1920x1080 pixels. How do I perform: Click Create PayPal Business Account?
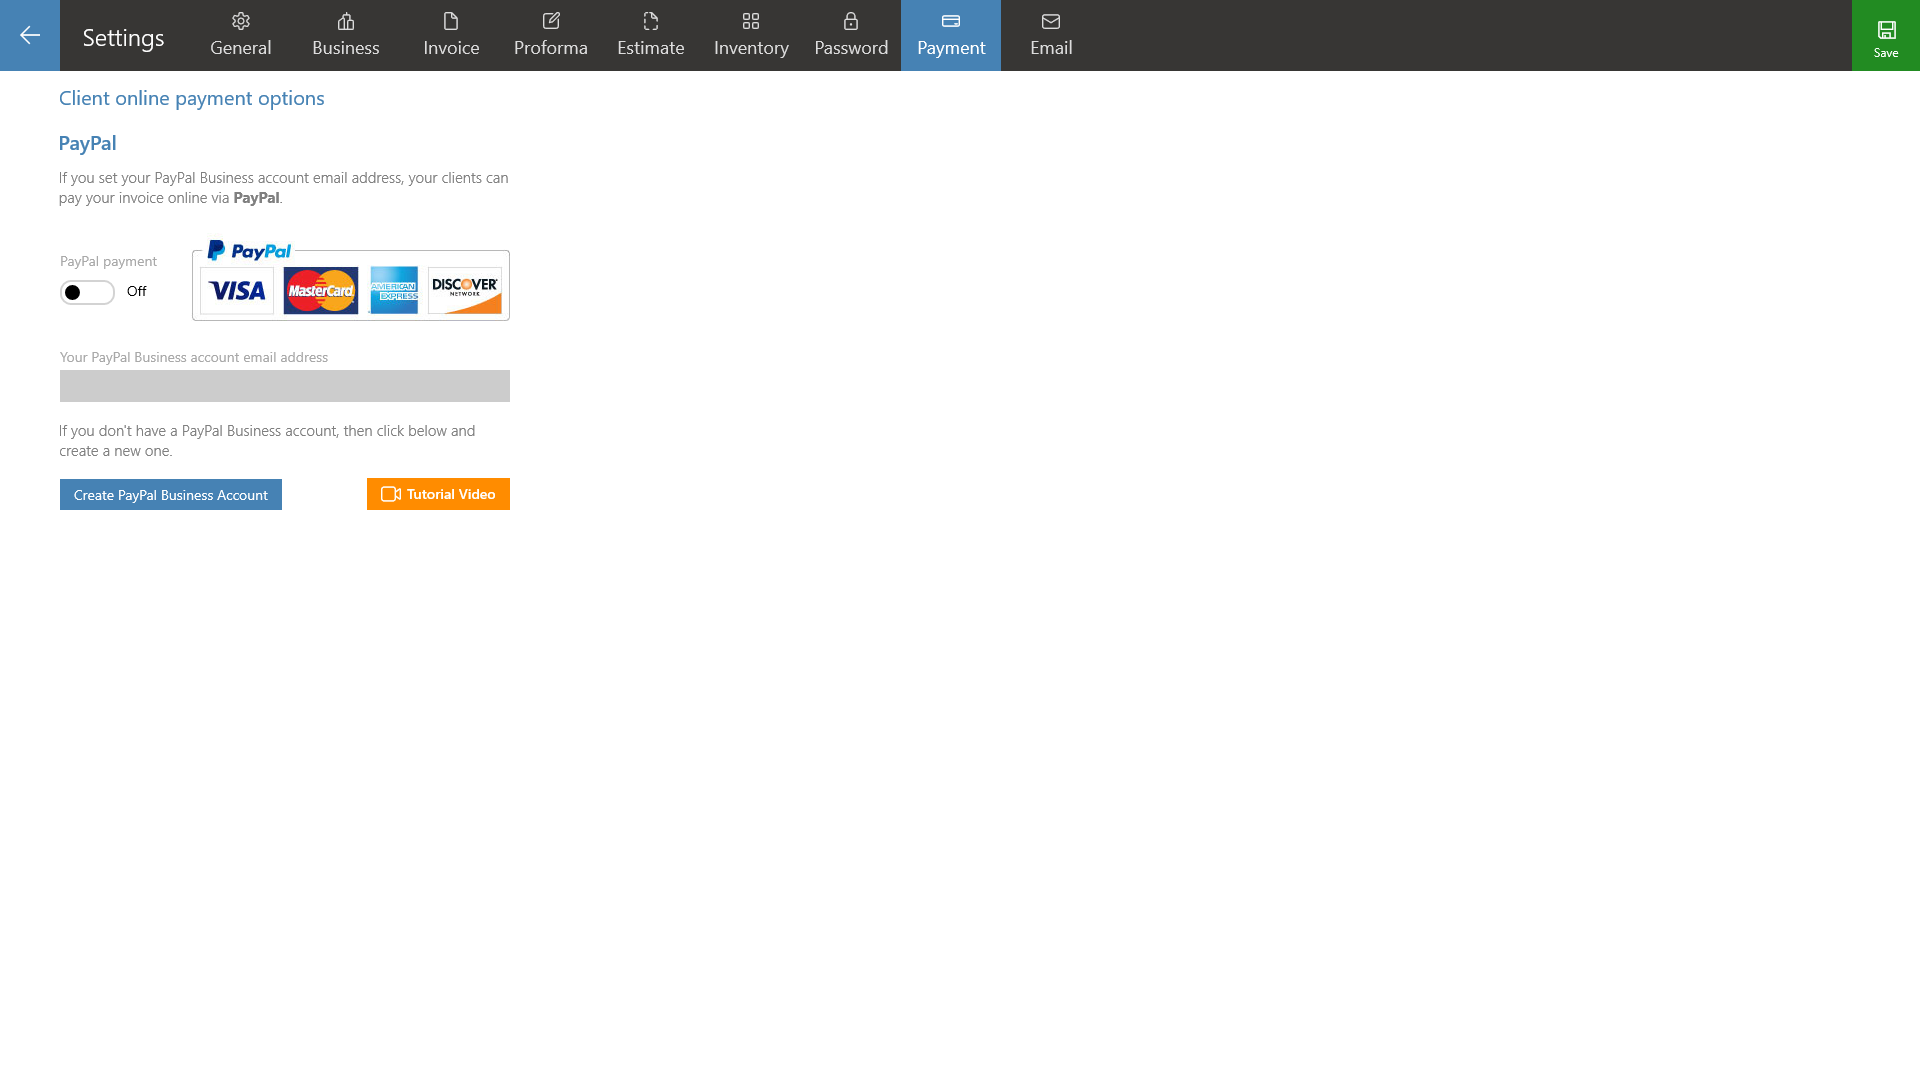pos(170,494)
